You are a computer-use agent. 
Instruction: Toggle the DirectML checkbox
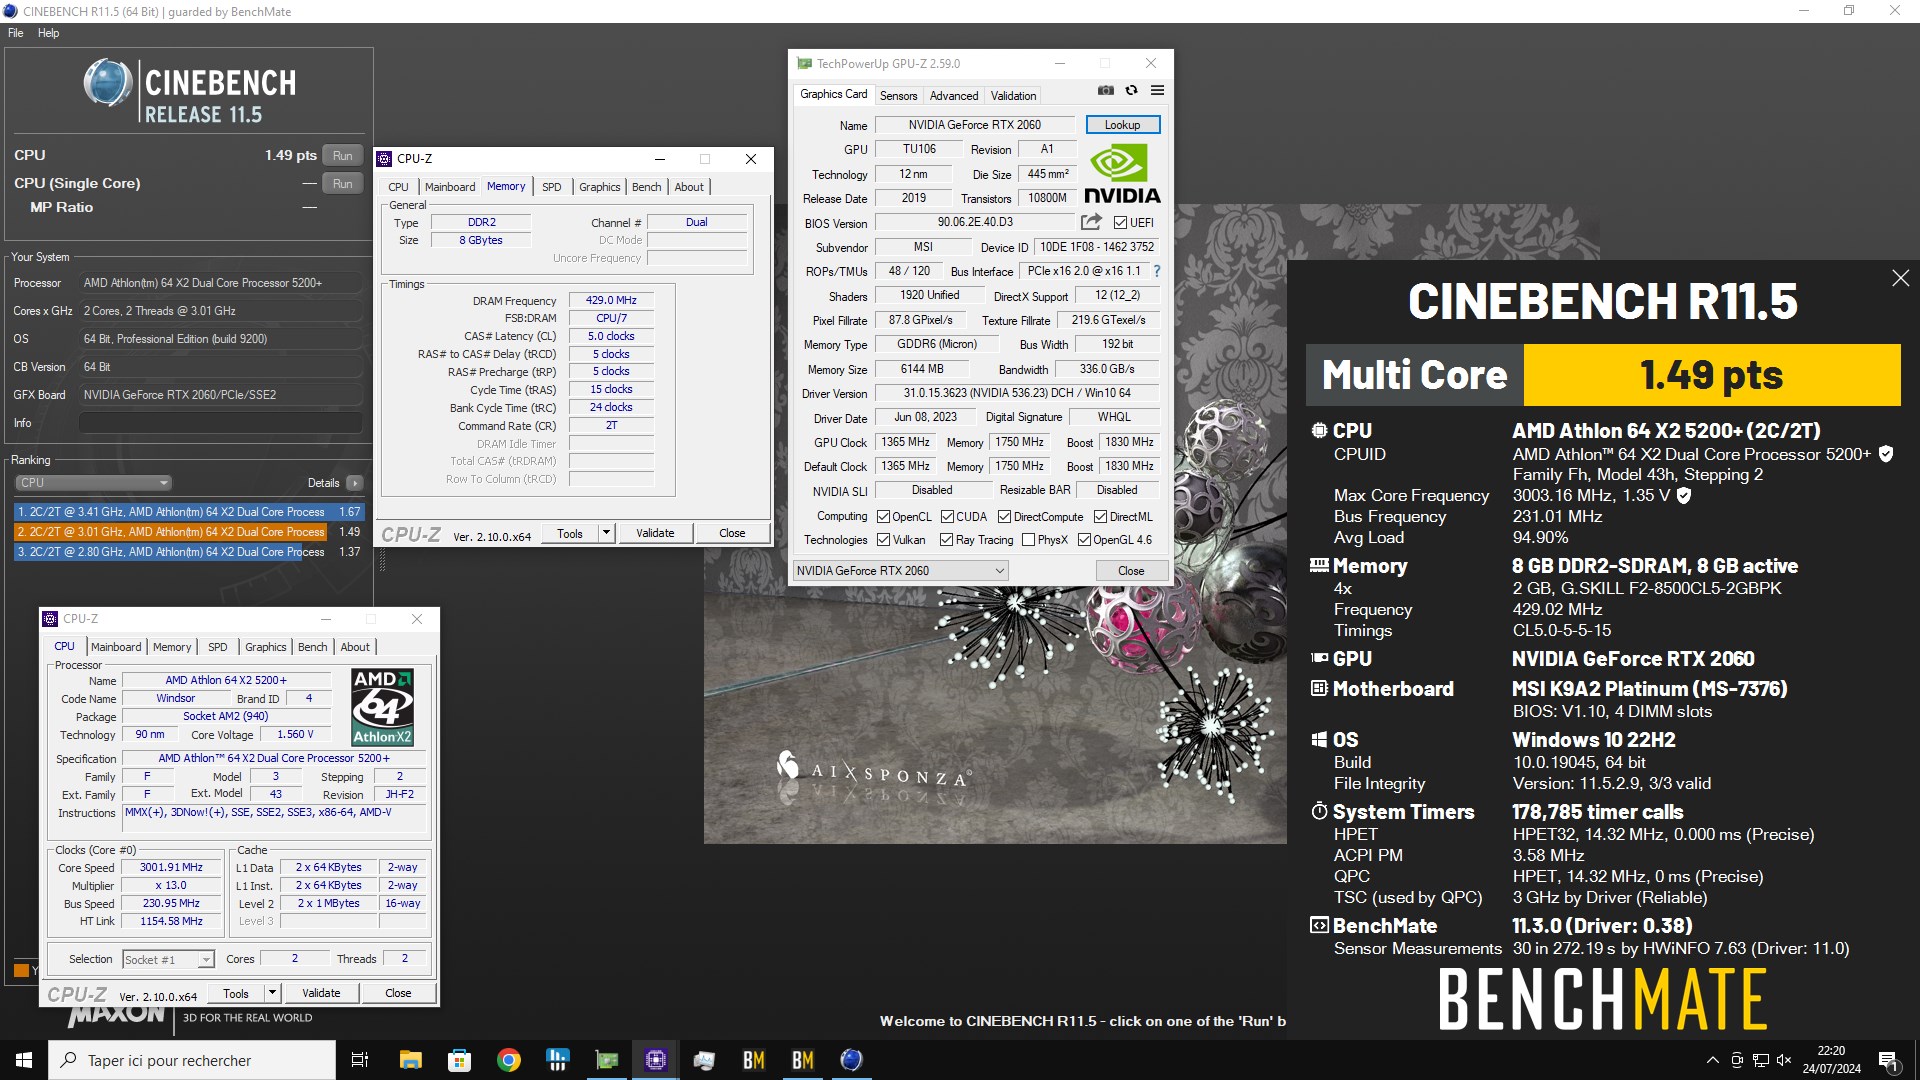coord(1100,517)
